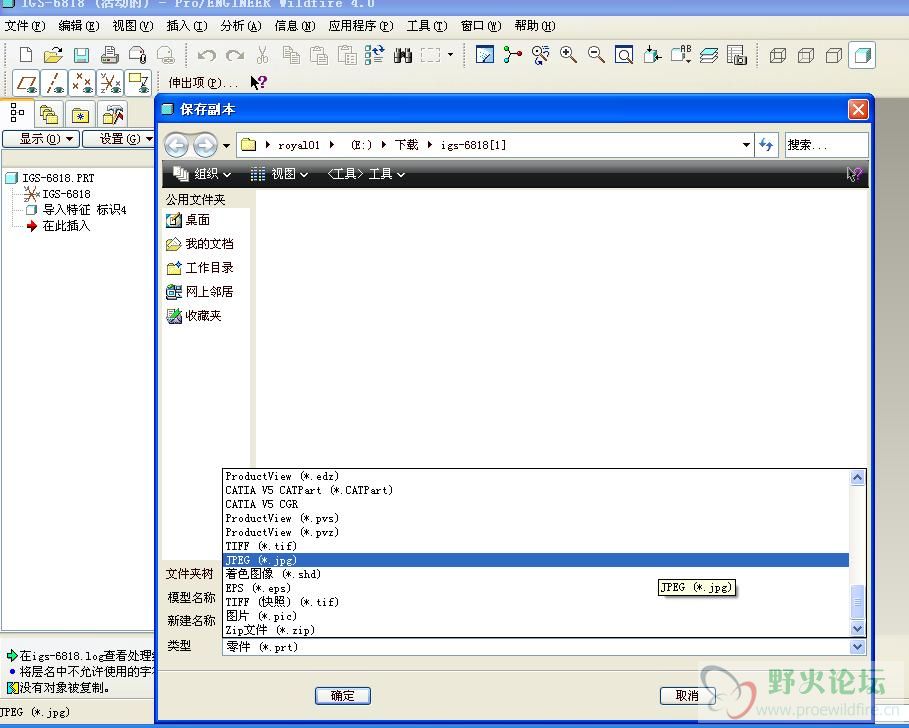Screen dimensions: 909x728
Task: Click the Undo arrow icon
Action: click(206, 55)
